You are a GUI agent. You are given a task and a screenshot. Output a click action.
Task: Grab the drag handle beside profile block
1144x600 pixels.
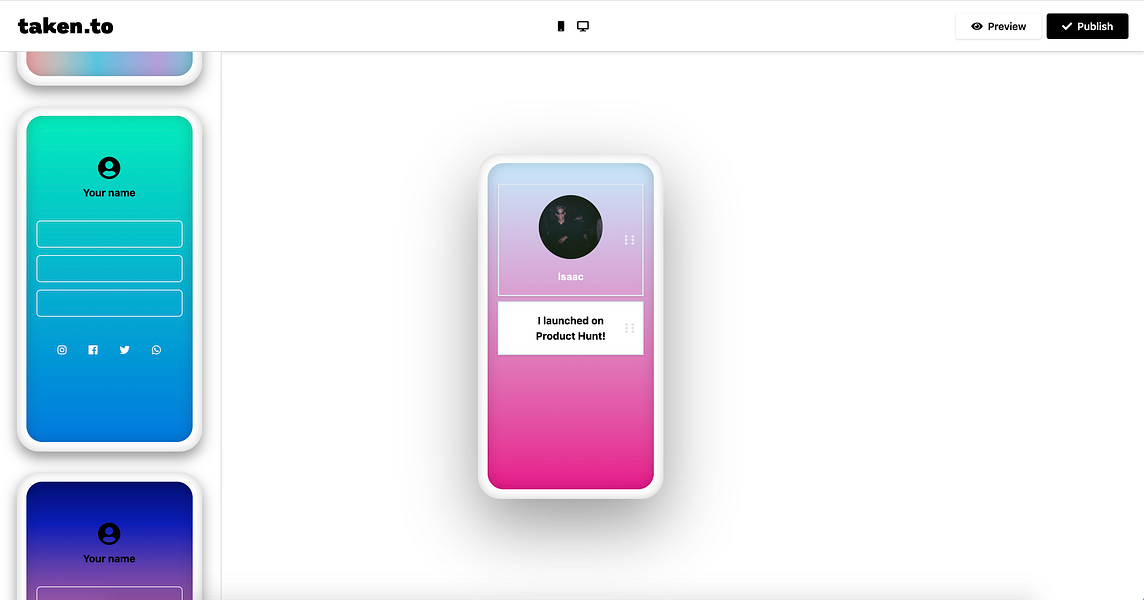pyautogui.click(x=629, y=239)
